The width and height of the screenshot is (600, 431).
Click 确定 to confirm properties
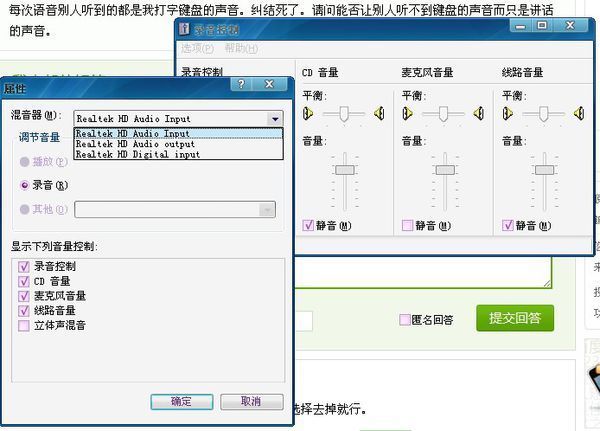tap(182, 402)
